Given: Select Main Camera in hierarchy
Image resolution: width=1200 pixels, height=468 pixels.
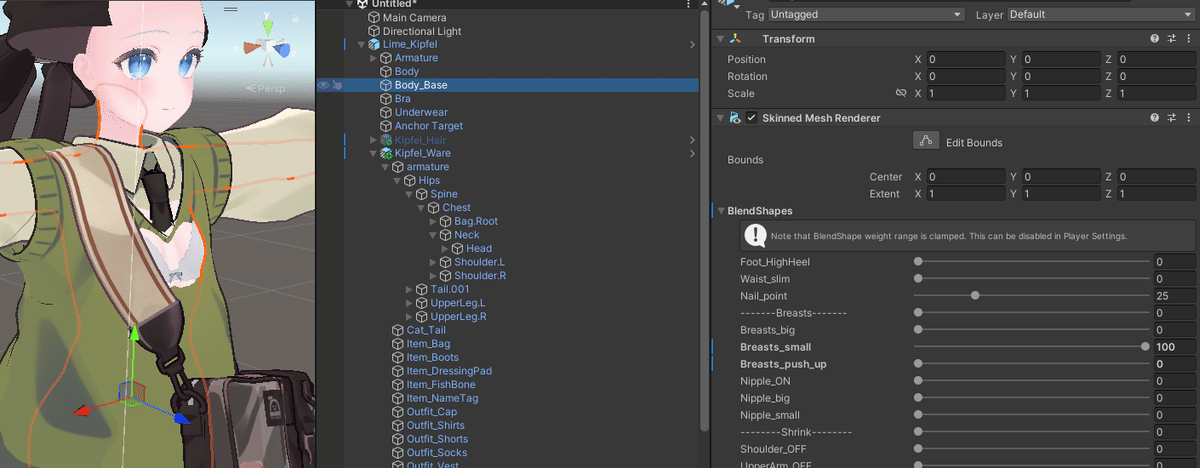Looking at the screenshot, I should click(x=414, y=18).
